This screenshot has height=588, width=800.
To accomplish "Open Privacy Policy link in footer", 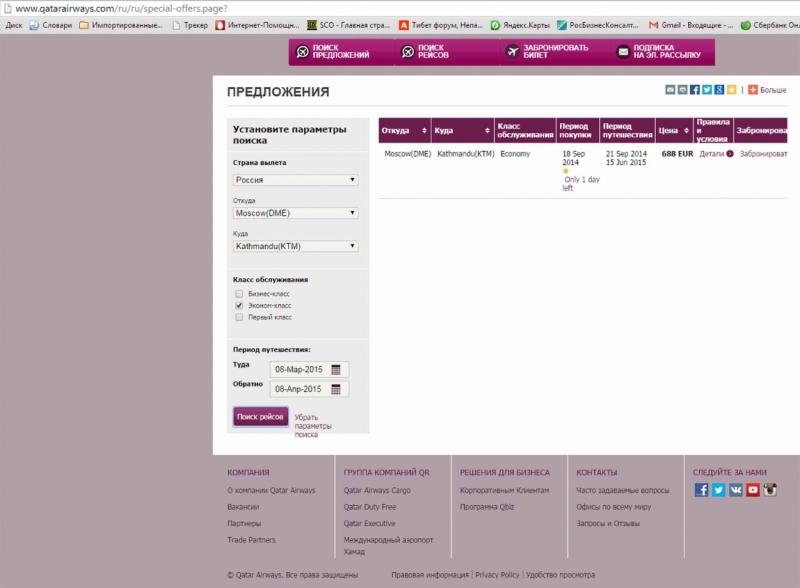I will coord(497,575).
